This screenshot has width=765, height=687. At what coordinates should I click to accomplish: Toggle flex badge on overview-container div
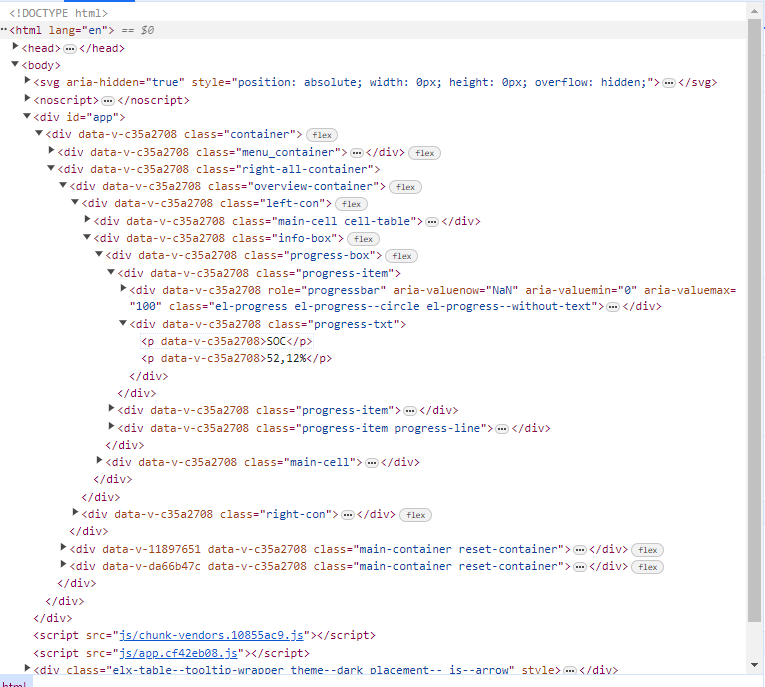(x=405, y=187)
